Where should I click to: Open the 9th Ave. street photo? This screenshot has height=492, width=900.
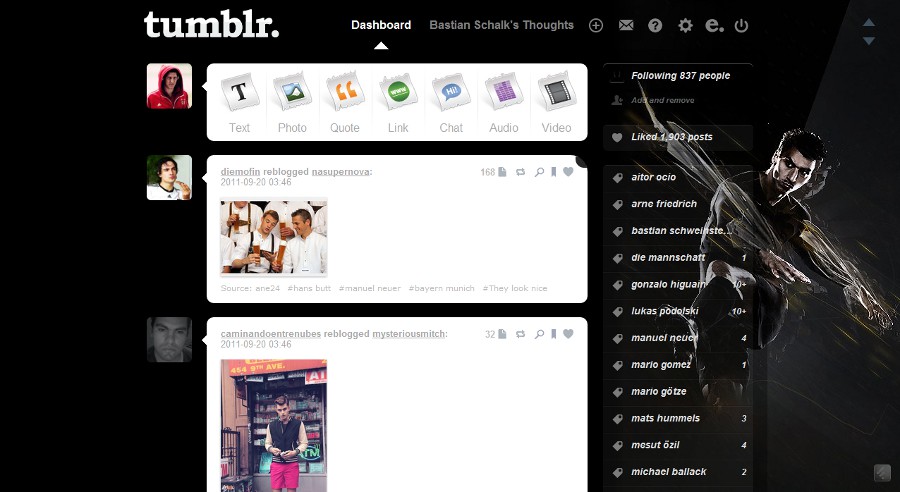click(x=274, y=425)
